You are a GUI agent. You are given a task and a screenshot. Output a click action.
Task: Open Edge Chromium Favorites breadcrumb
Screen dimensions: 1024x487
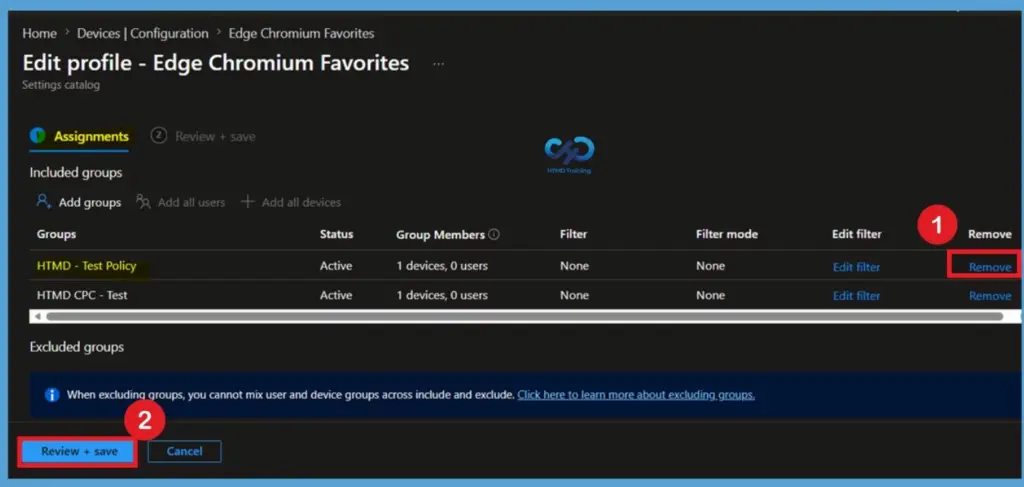pos(301,33)
